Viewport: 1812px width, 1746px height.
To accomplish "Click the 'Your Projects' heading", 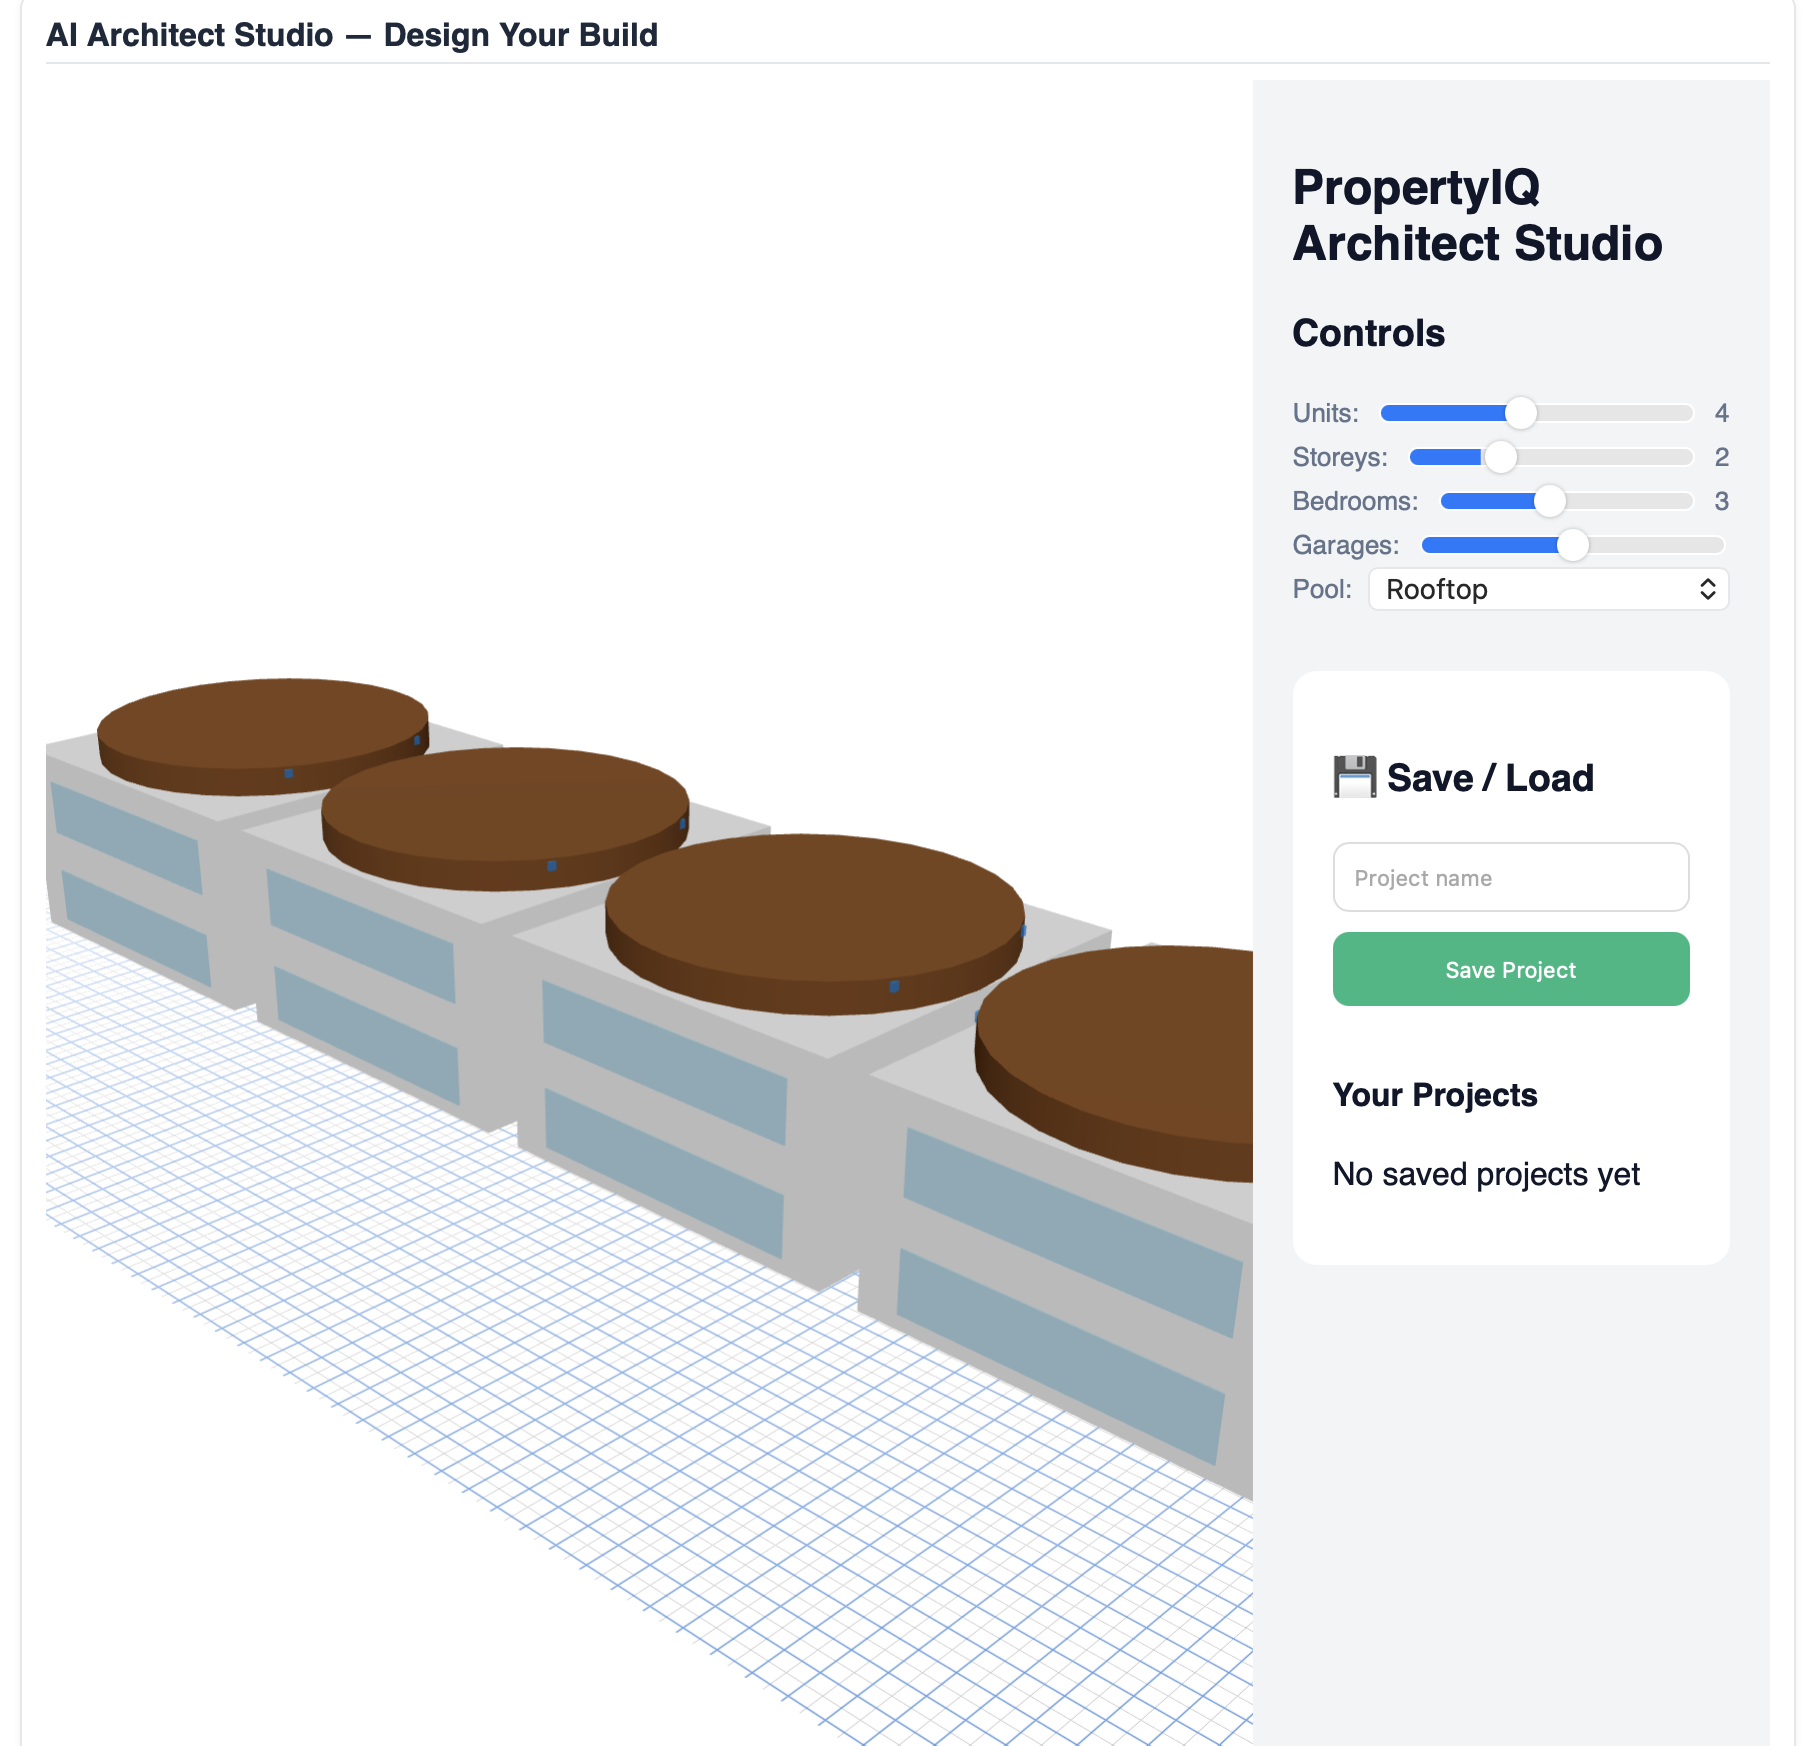I will coord(1435,1095).
